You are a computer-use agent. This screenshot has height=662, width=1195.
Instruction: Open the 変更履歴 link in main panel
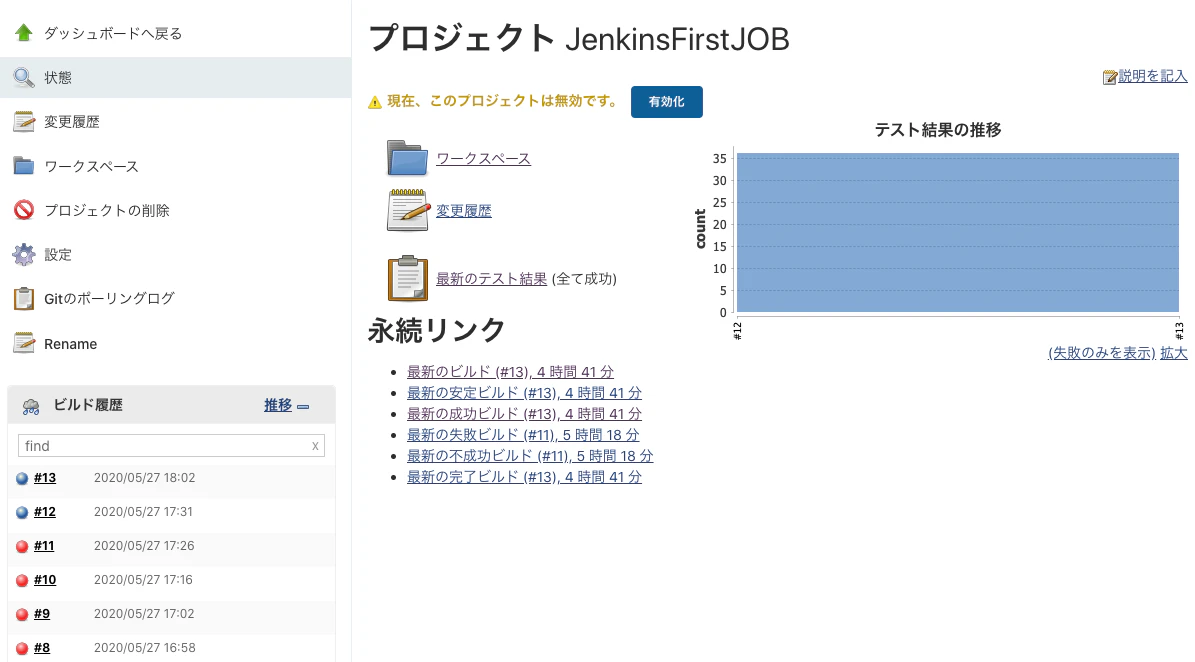pos(463,210)
